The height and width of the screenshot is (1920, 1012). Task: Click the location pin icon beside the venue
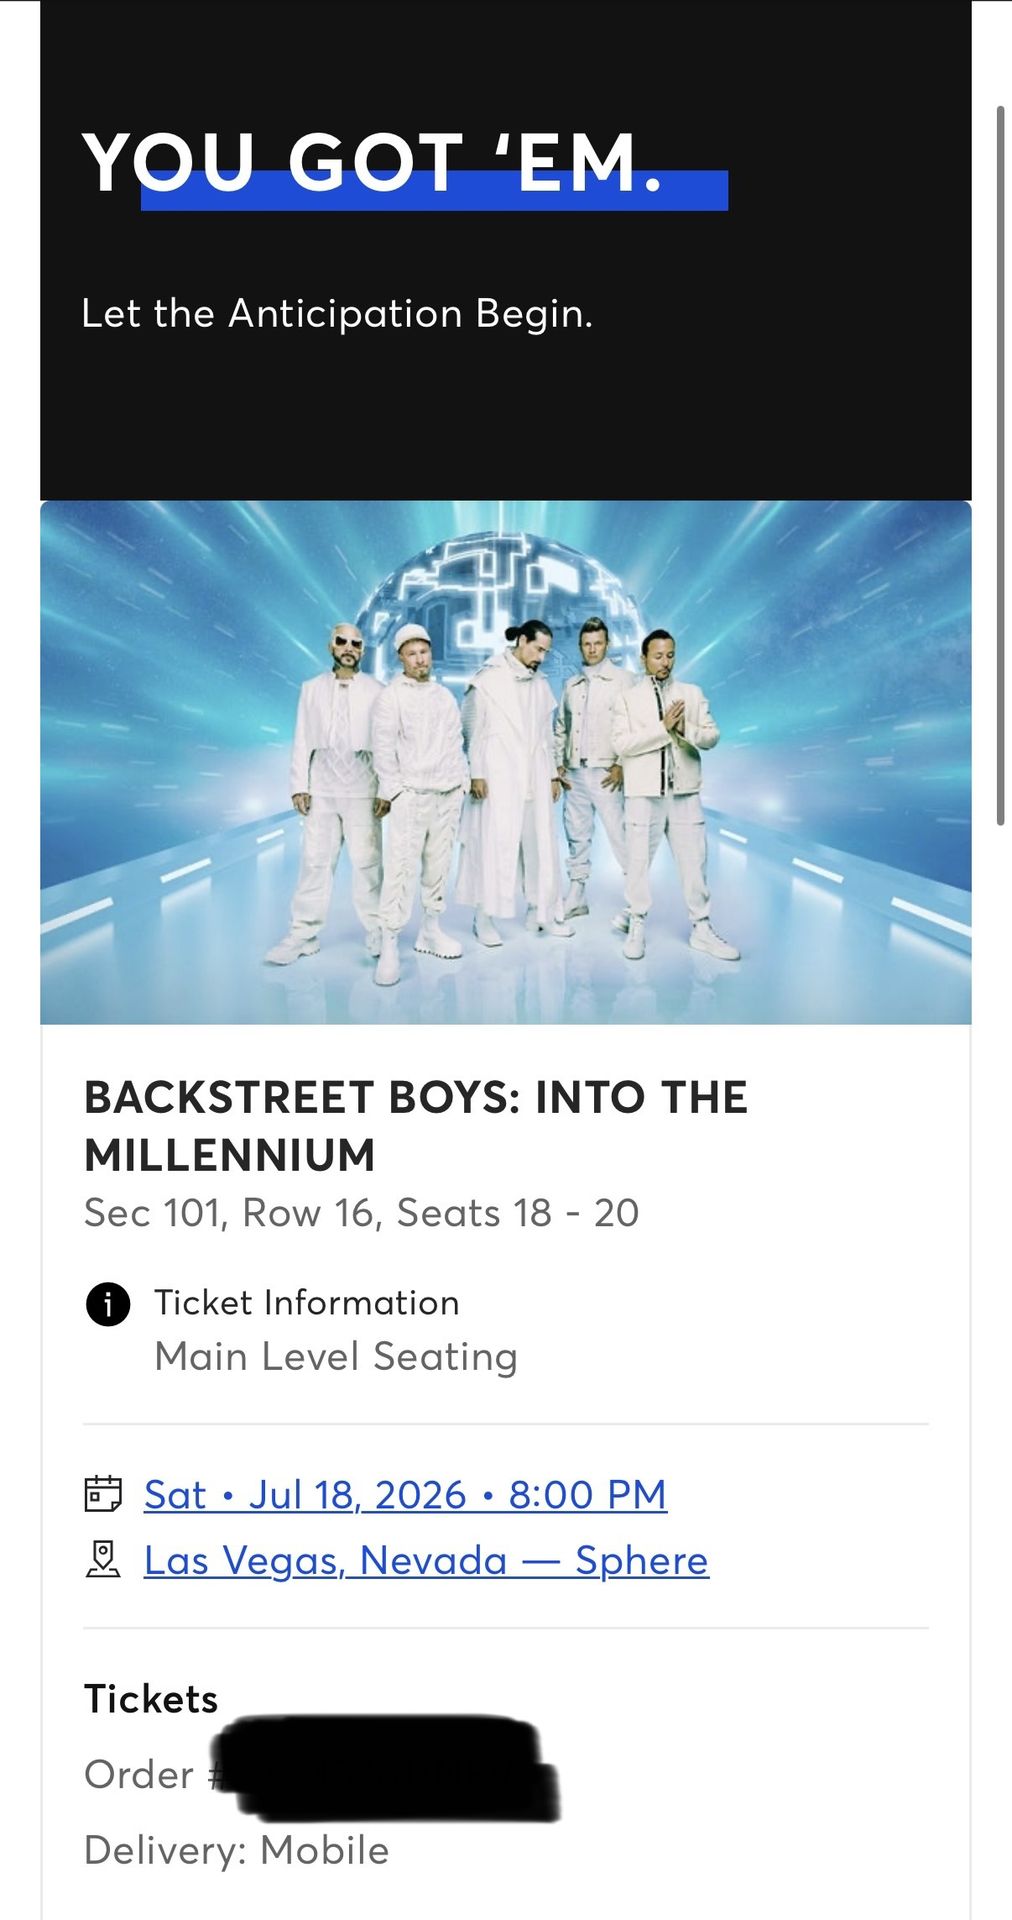pos(103,1560)
